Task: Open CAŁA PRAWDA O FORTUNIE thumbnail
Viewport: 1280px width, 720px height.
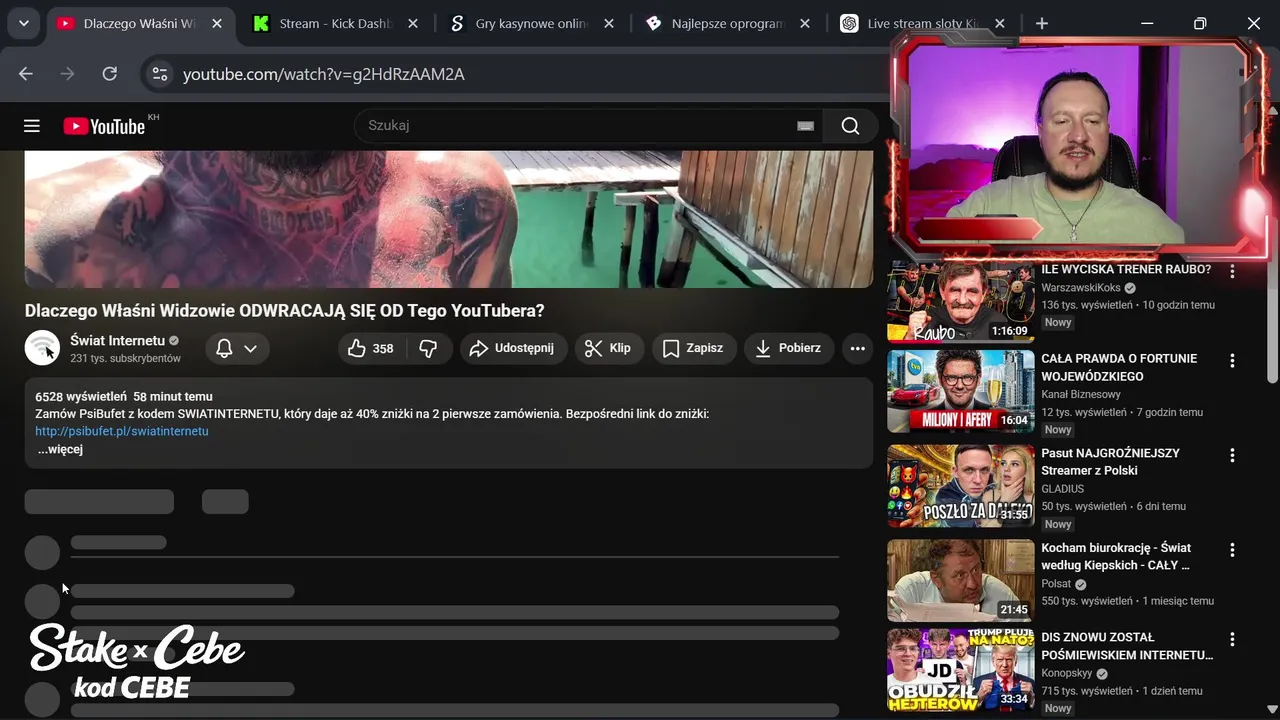Action: point(961,391)
